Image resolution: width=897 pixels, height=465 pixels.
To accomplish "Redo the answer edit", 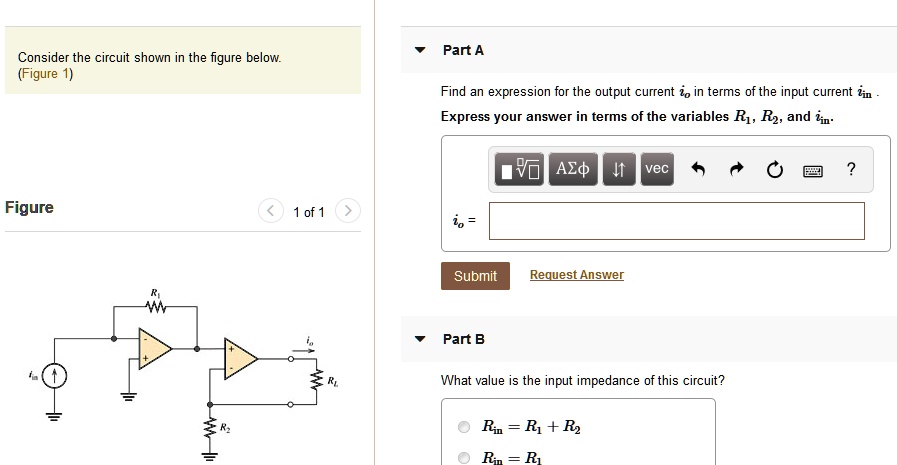I will [x=737, y=169].
